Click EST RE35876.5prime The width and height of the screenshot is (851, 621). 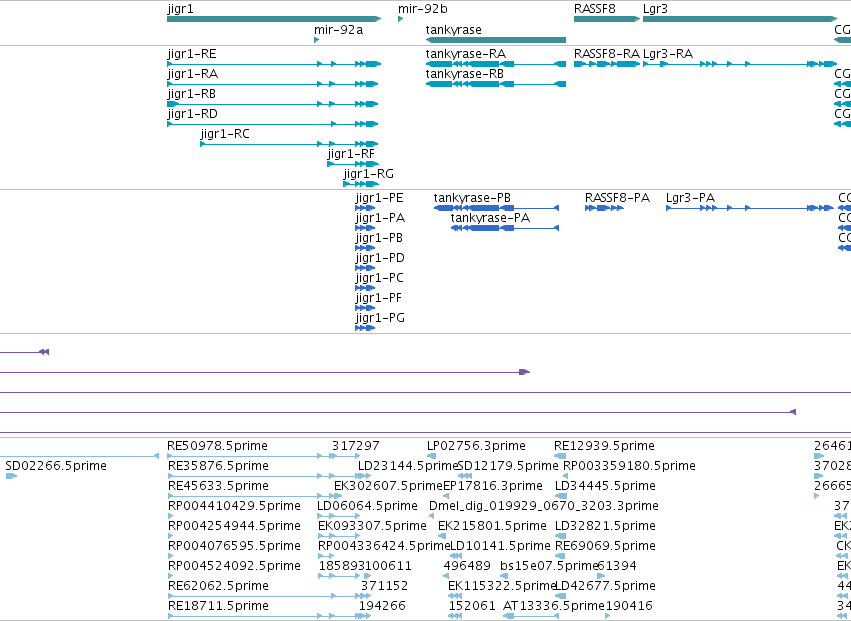[x=218, y=466]
